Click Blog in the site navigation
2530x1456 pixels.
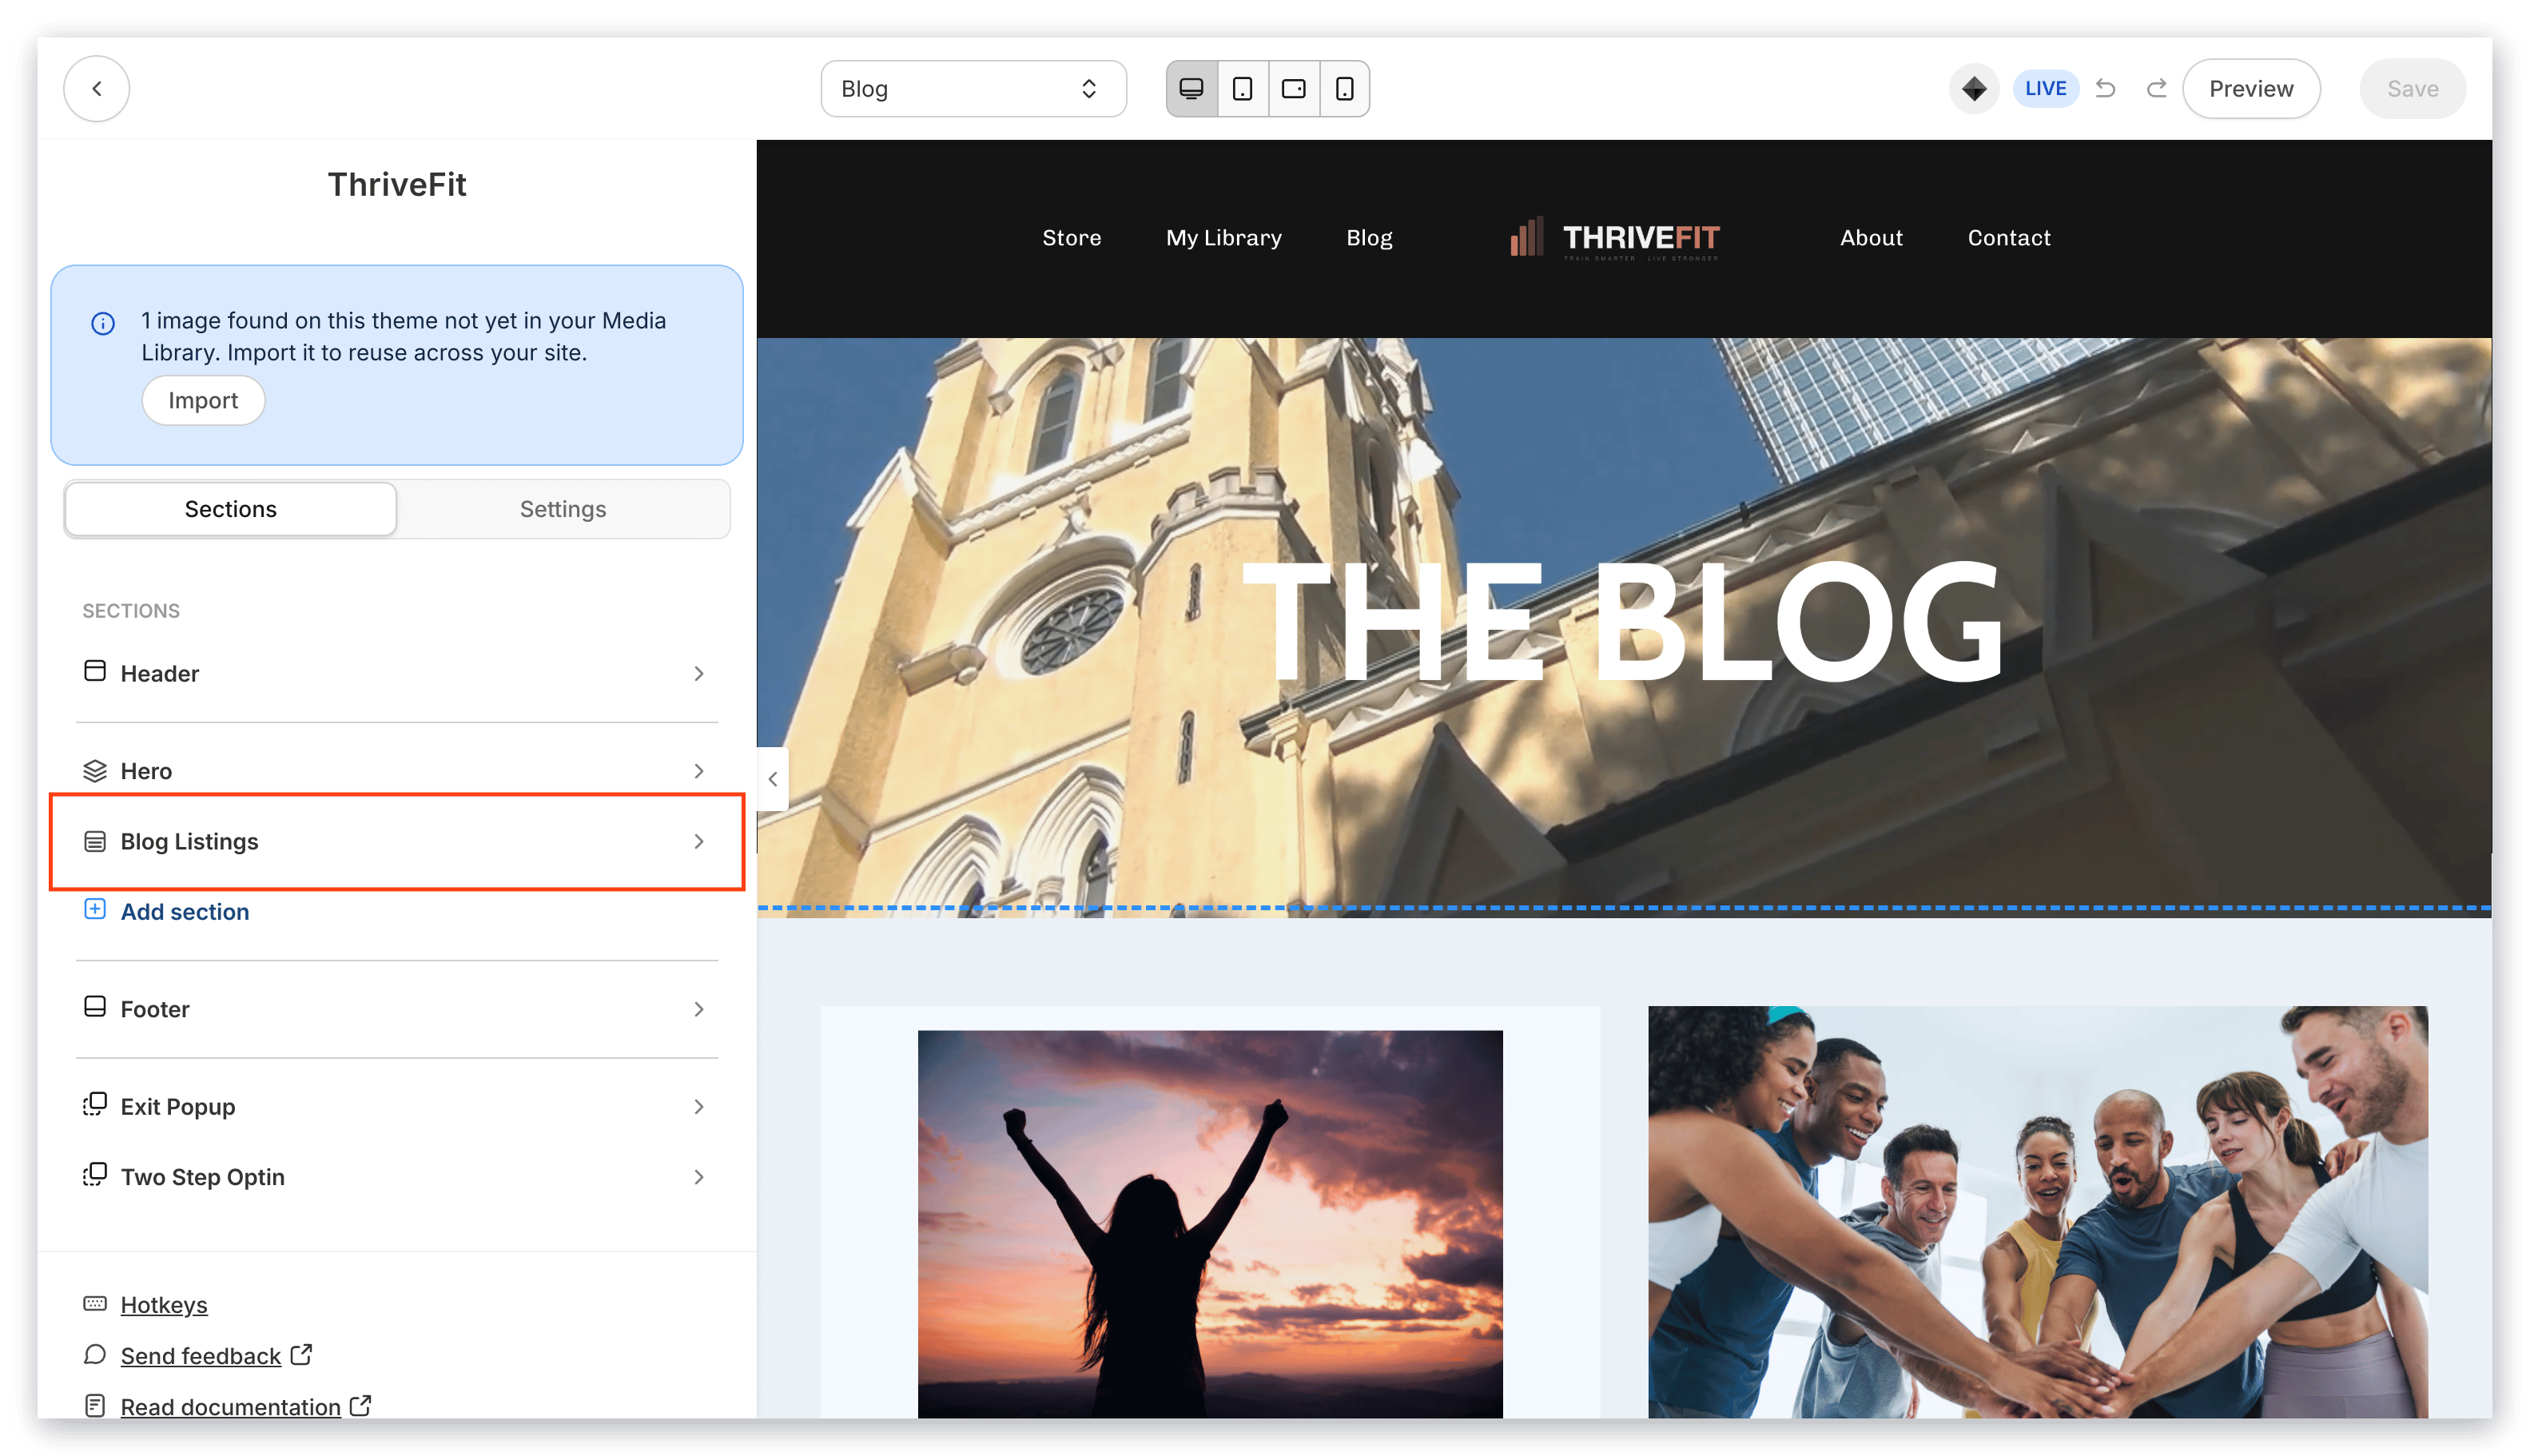point(1369,237)
